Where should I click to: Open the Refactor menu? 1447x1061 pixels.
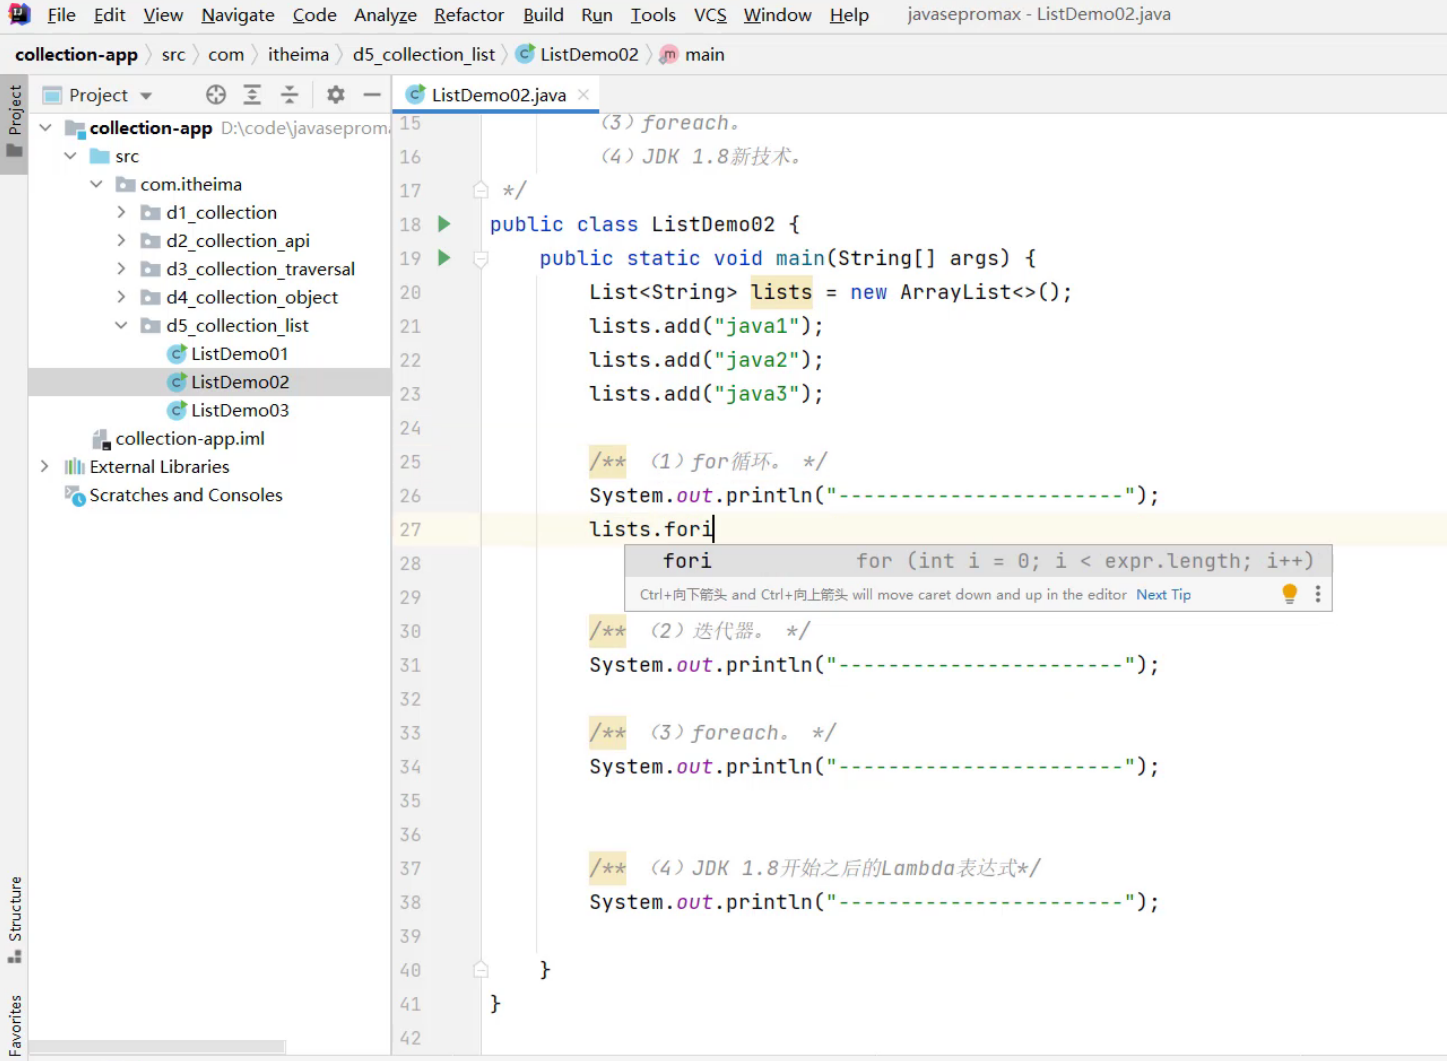[469, 15]
